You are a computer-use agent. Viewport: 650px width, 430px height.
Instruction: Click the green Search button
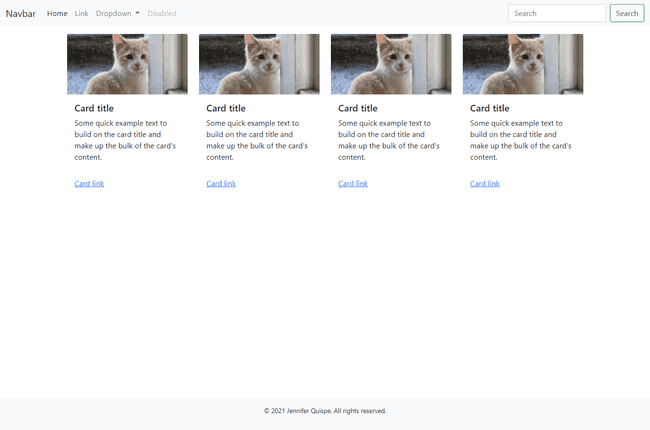[627, 13]
